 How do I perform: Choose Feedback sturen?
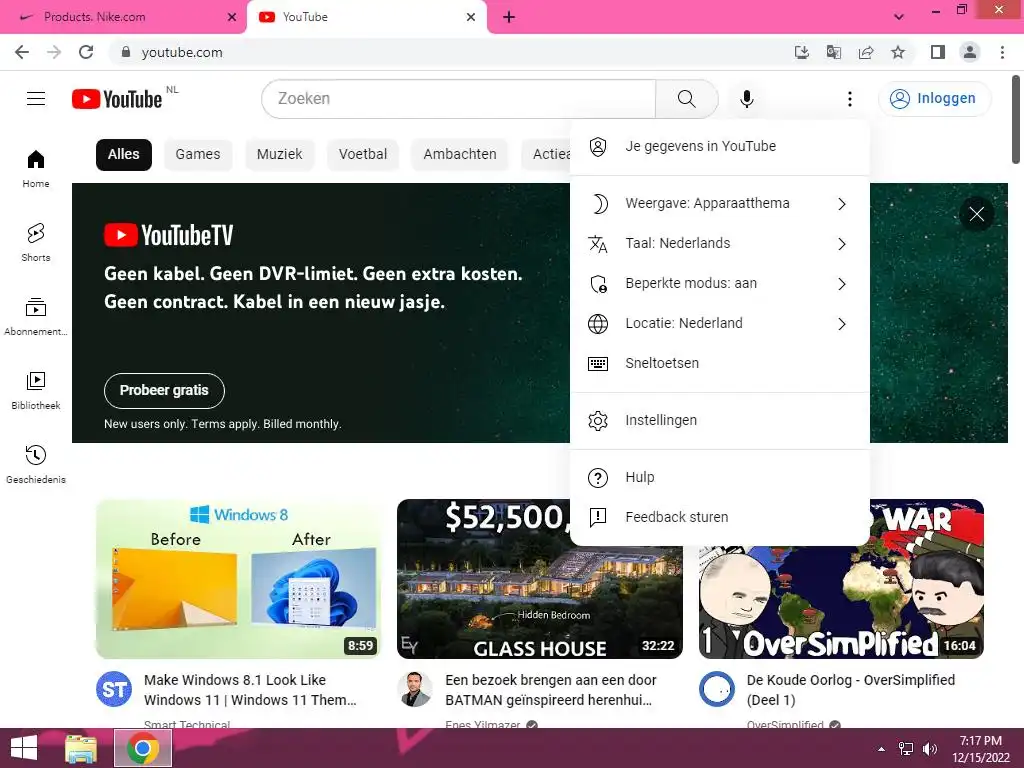point(720,517)
